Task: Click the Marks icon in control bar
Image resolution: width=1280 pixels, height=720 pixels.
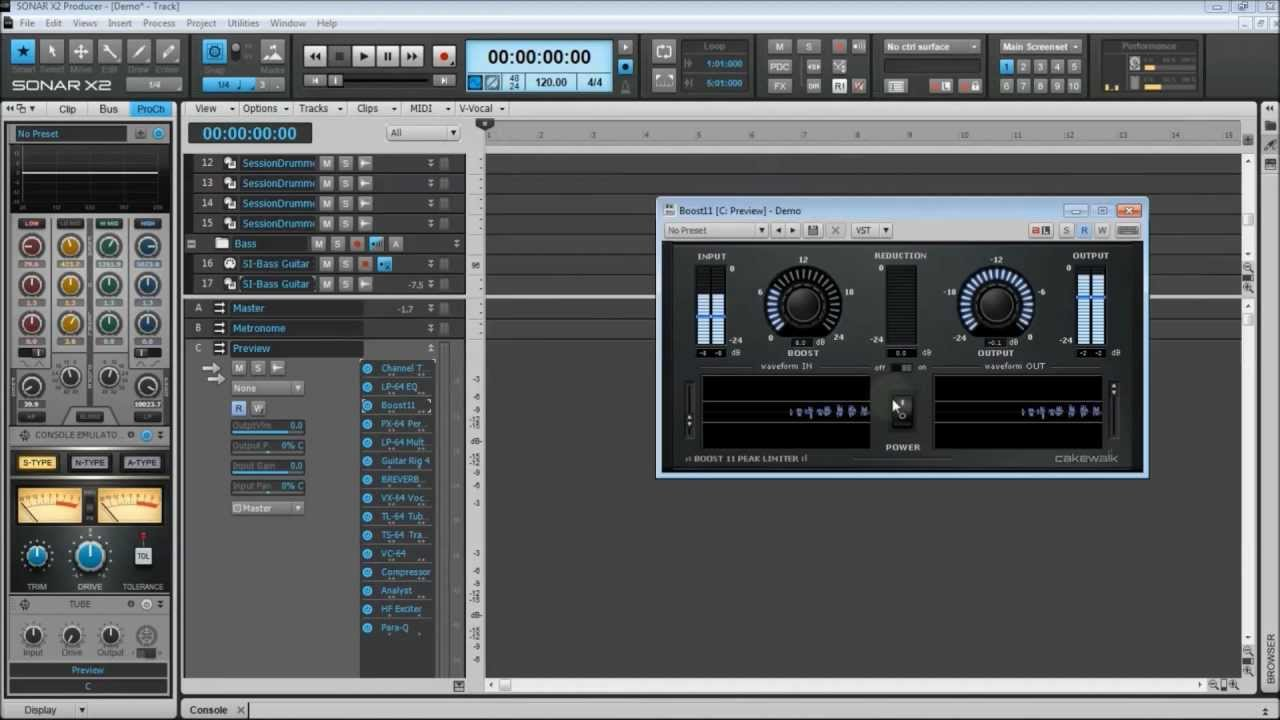Action: point(272,52)
